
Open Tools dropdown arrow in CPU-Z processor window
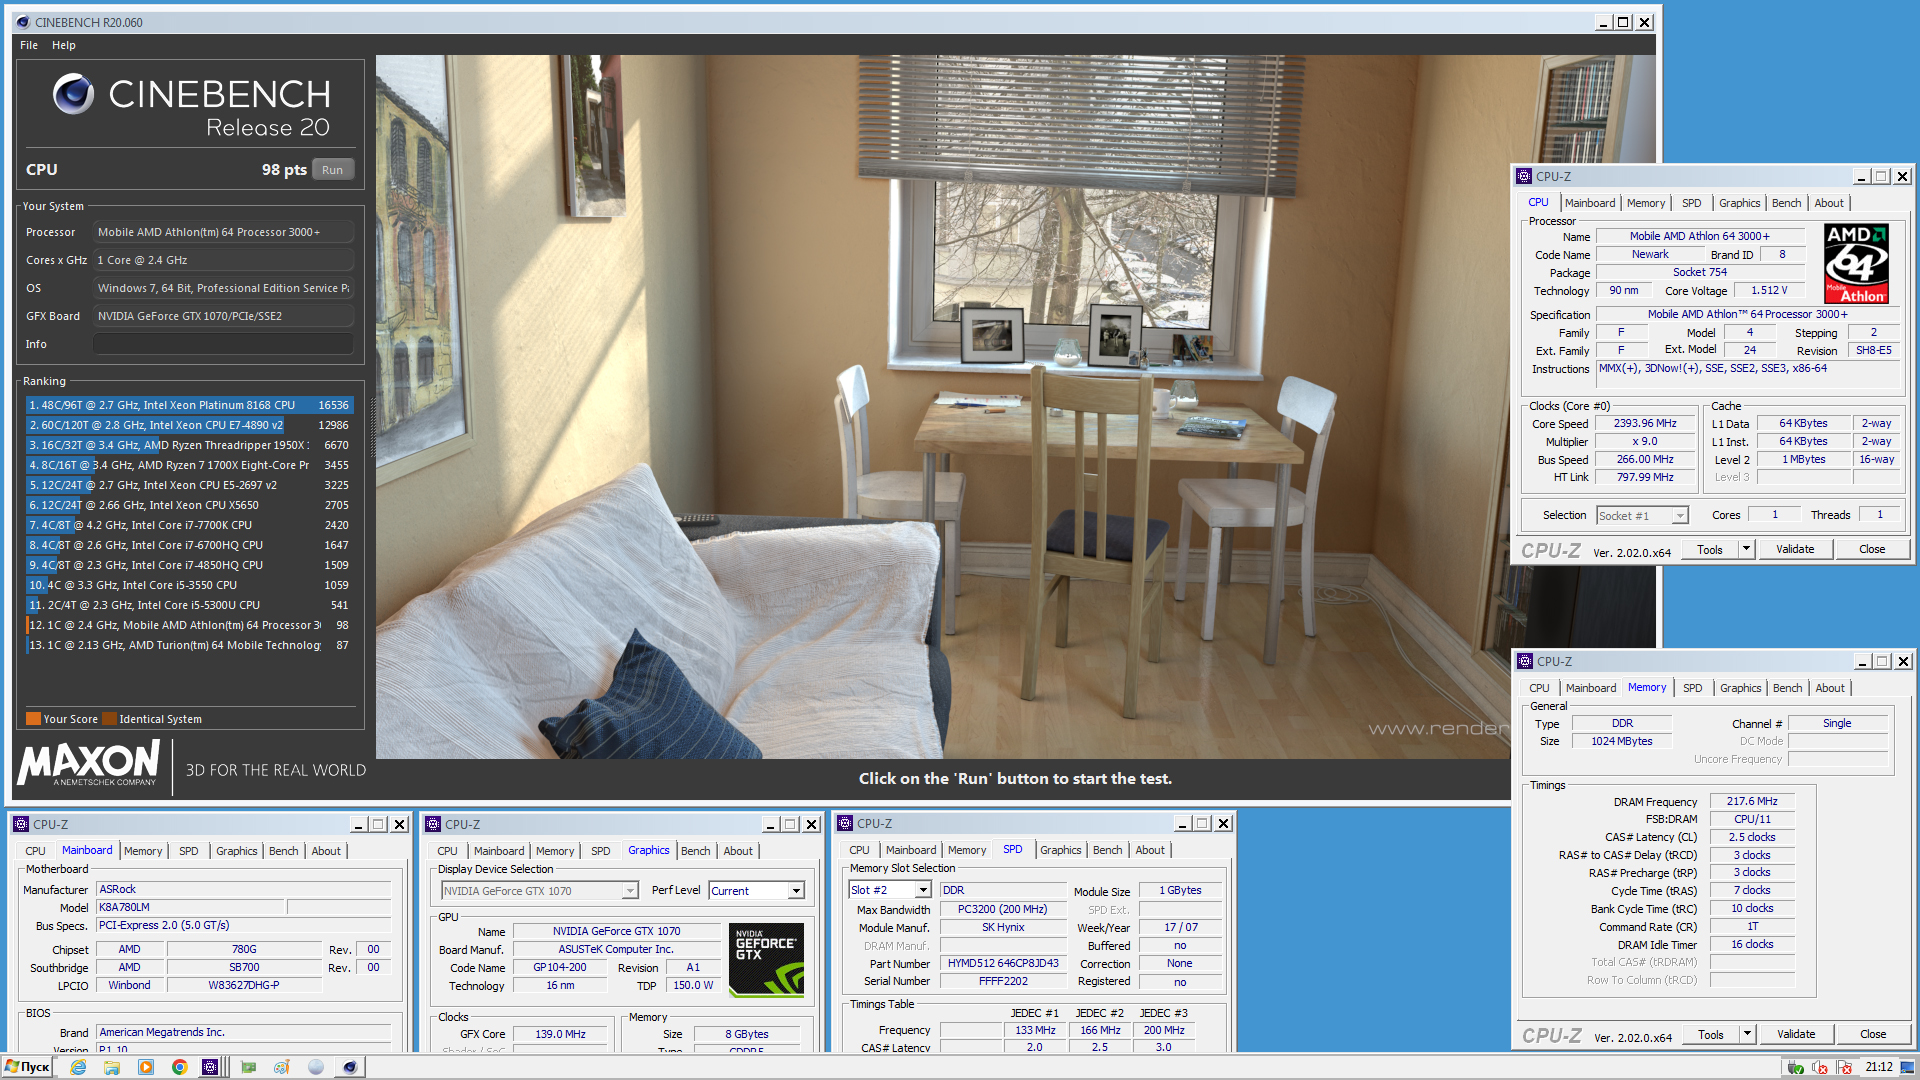1746,549
